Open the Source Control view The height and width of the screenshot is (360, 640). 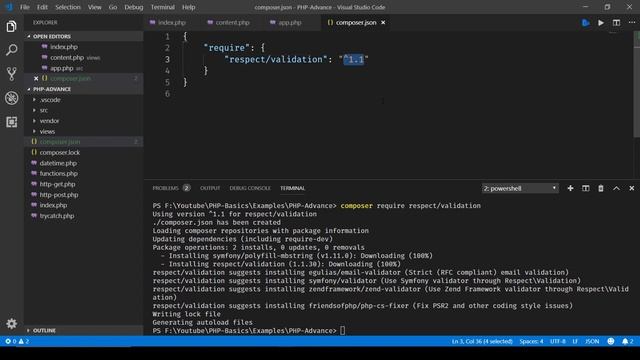point(11,74)
